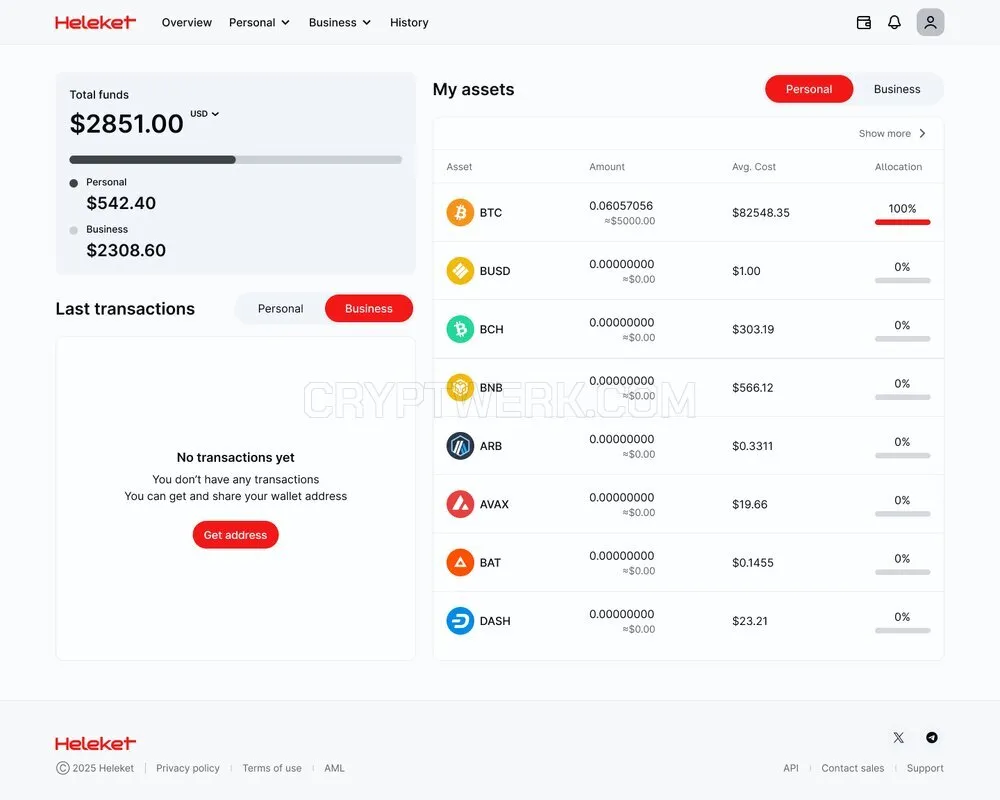The height and width of the screenshot is (800, 1000).
Task: Open the Support link
Action: [x=925, y=768]
